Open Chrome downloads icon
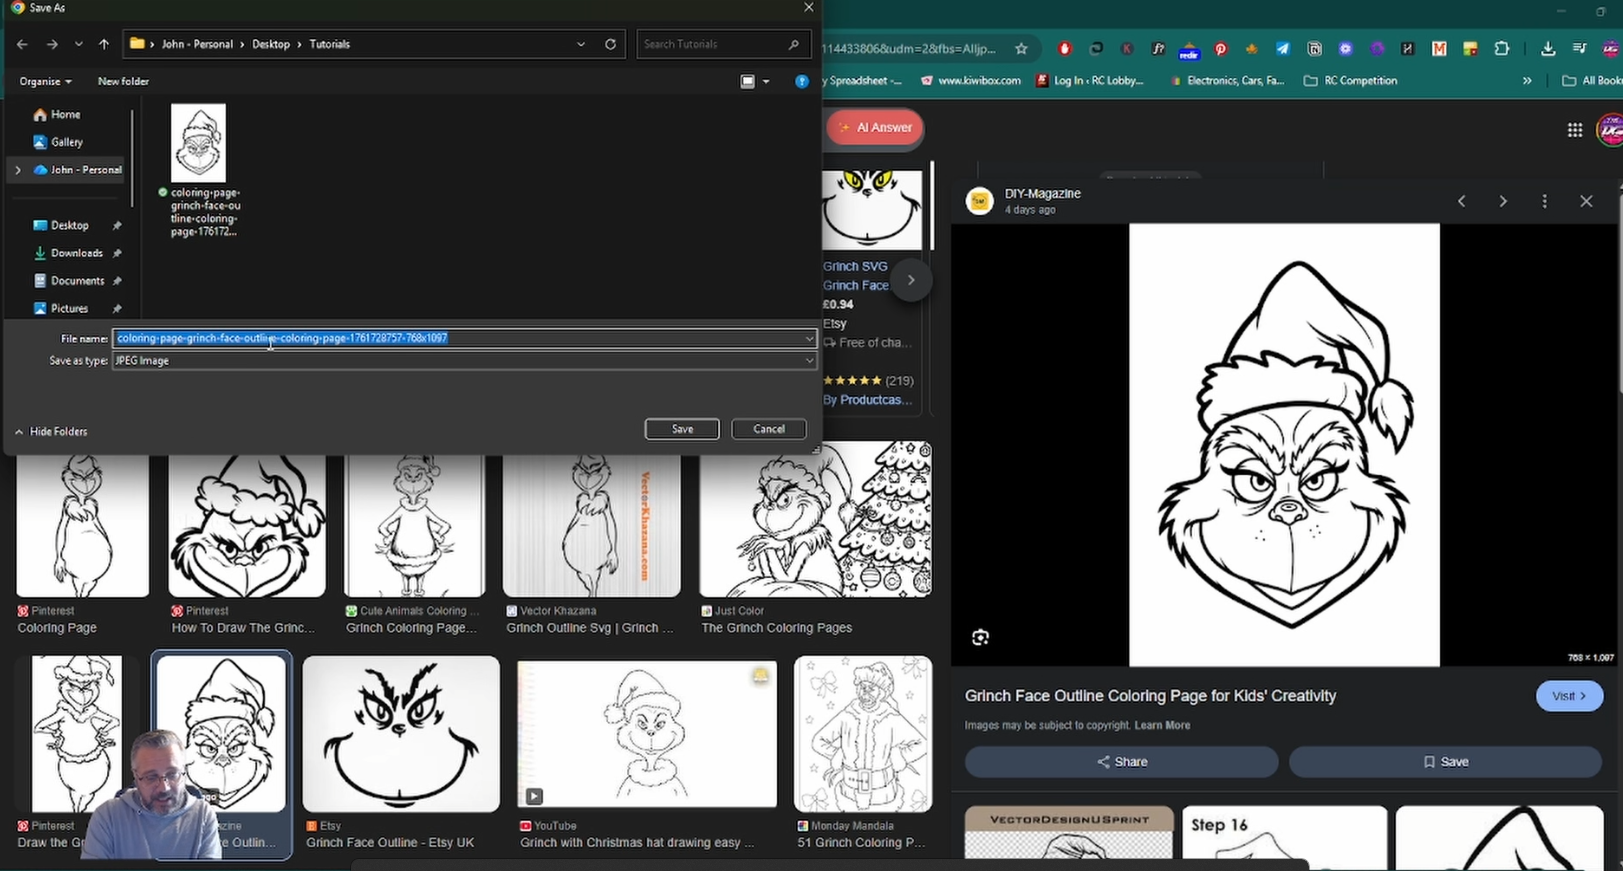The width and height of the screenshot is (1623, 871). click(1548, 49)
